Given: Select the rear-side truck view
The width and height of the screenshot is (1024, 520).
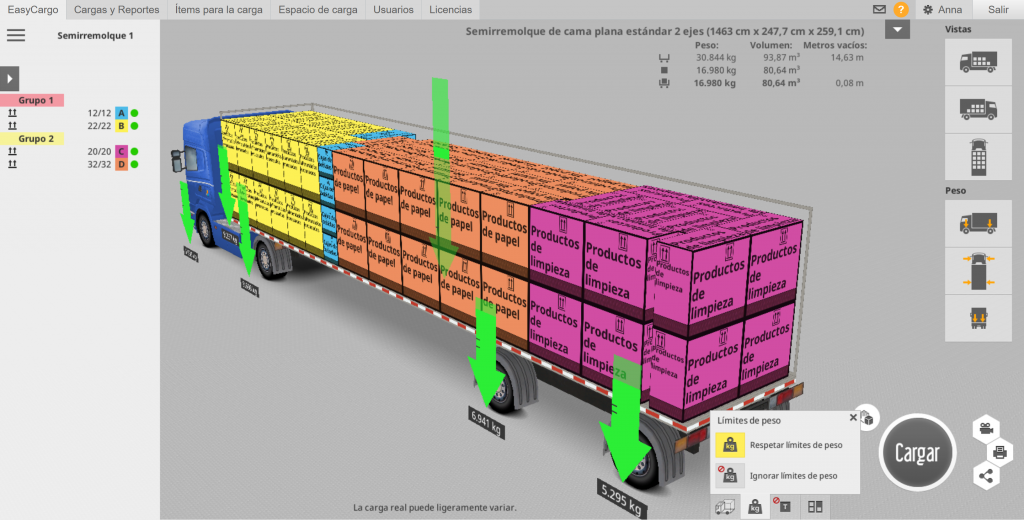Looking at the screenshot, I should [x=978, y=109].
